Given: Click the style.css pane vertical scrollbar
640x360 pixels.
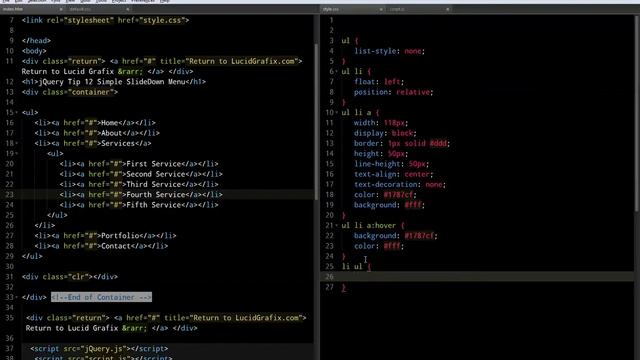Looking at the screenshot, I should coord(637,114).
